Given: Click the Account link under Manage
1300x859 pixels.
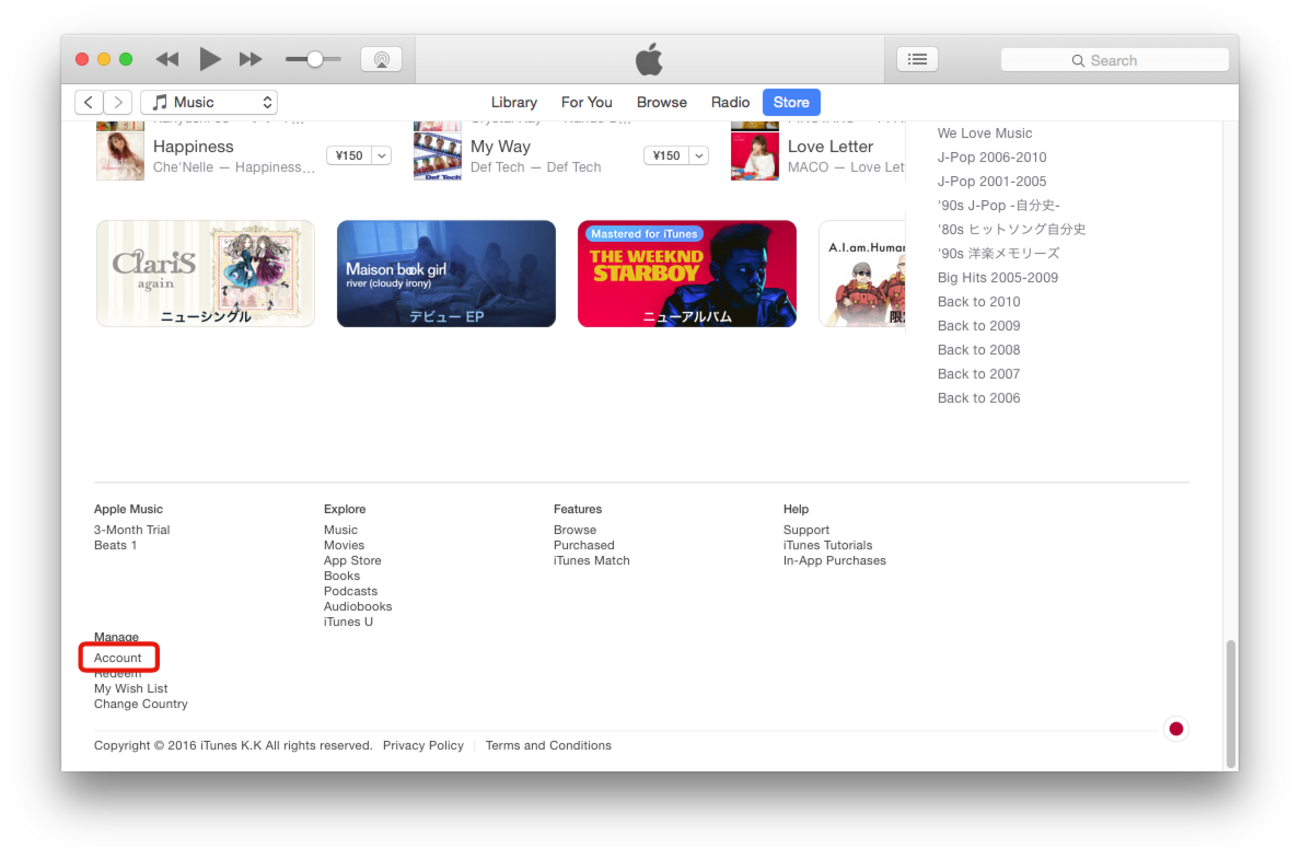Looking at the screenshot, I should pyautogui.click(x=118, y=658).
